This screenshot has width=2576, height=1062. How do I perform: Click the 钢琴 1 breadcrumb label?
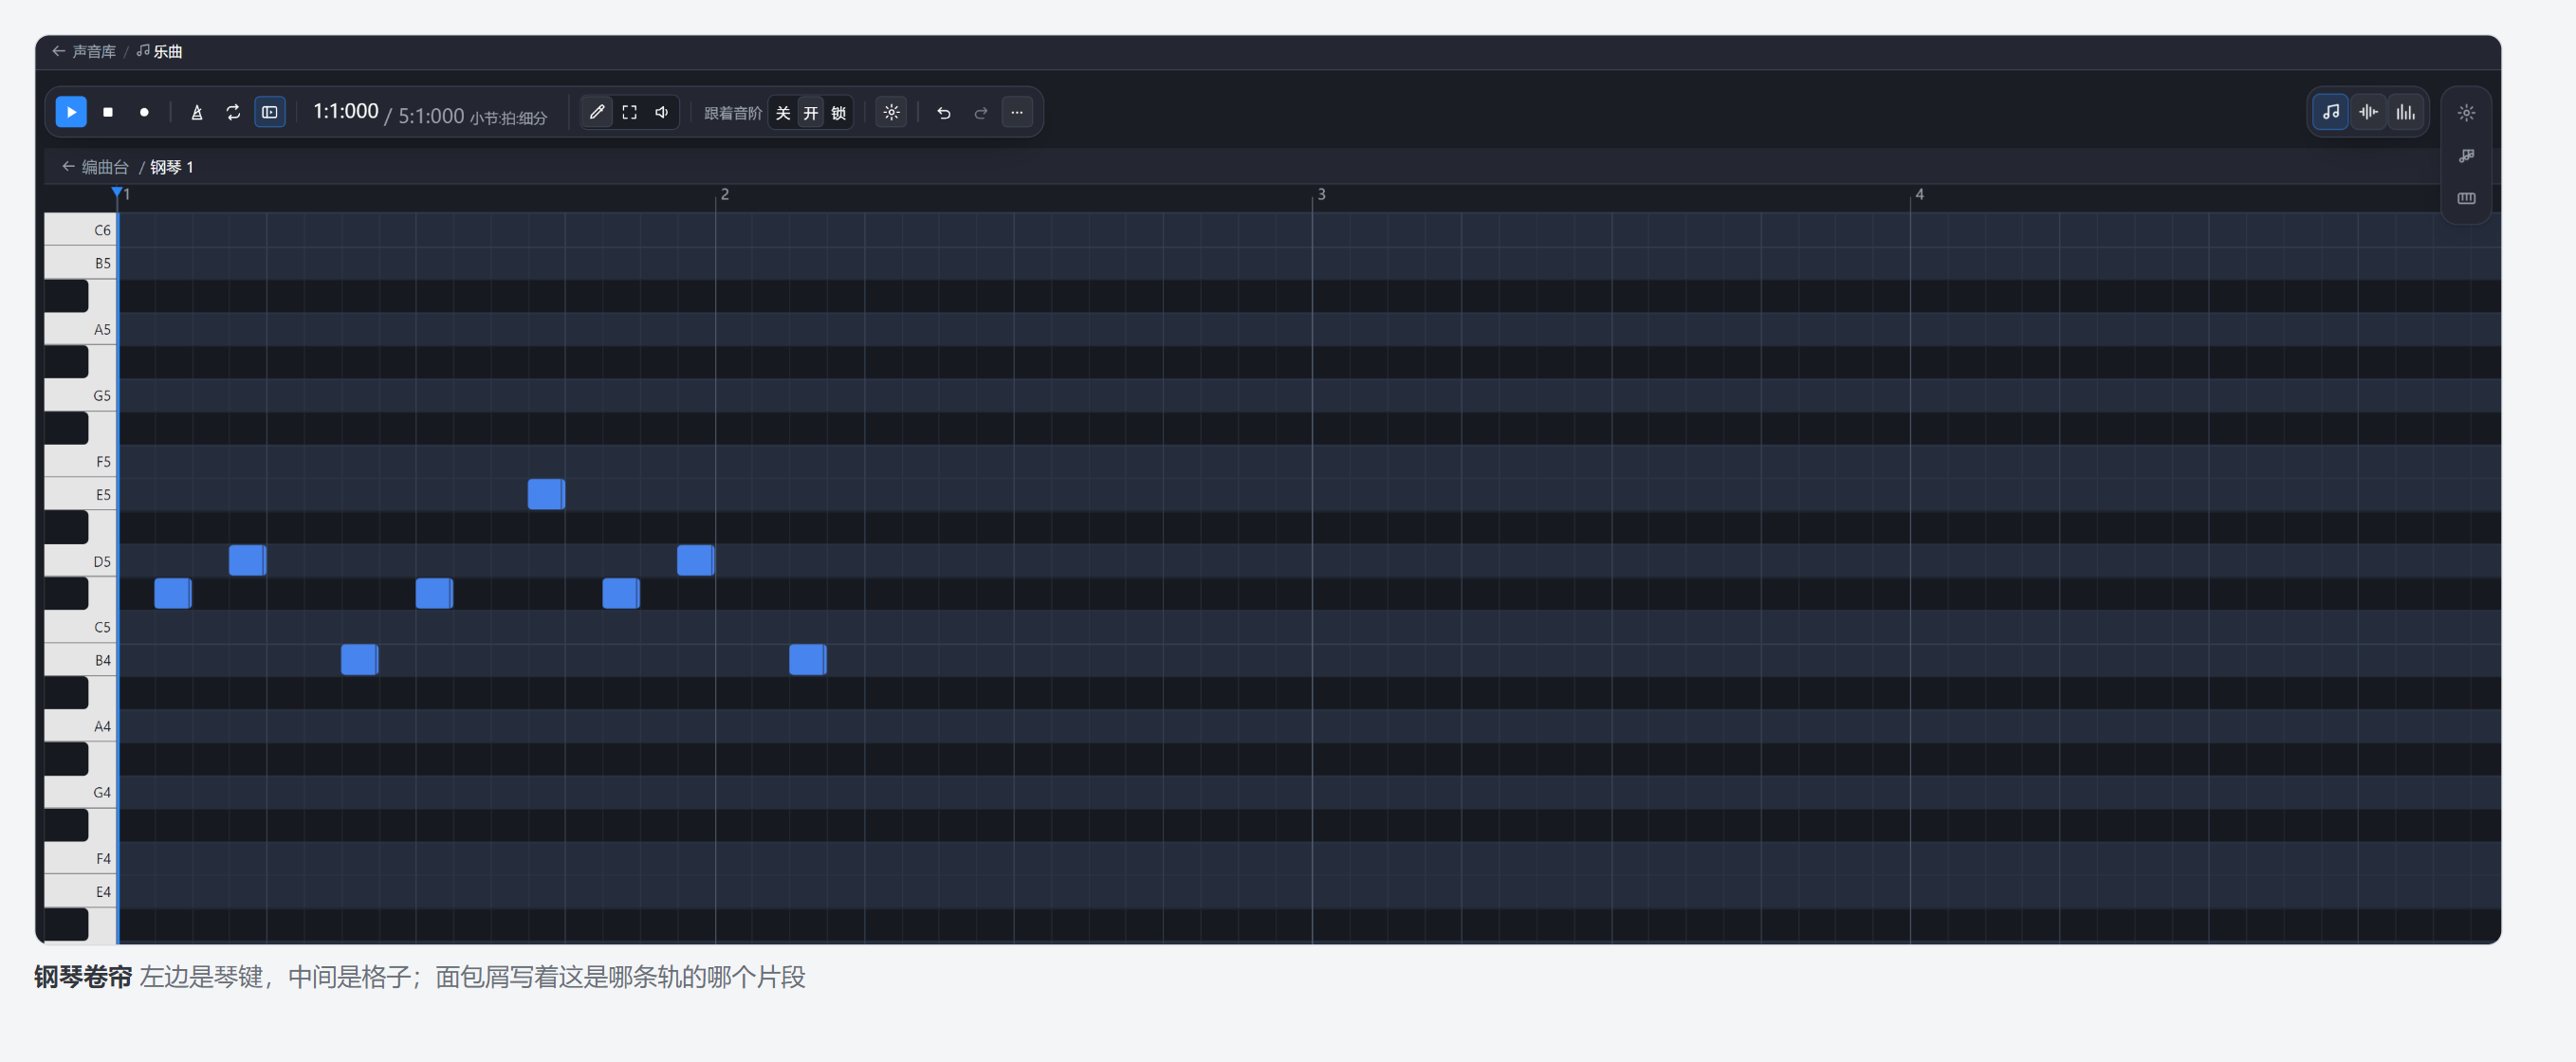[x=172, y=167]
